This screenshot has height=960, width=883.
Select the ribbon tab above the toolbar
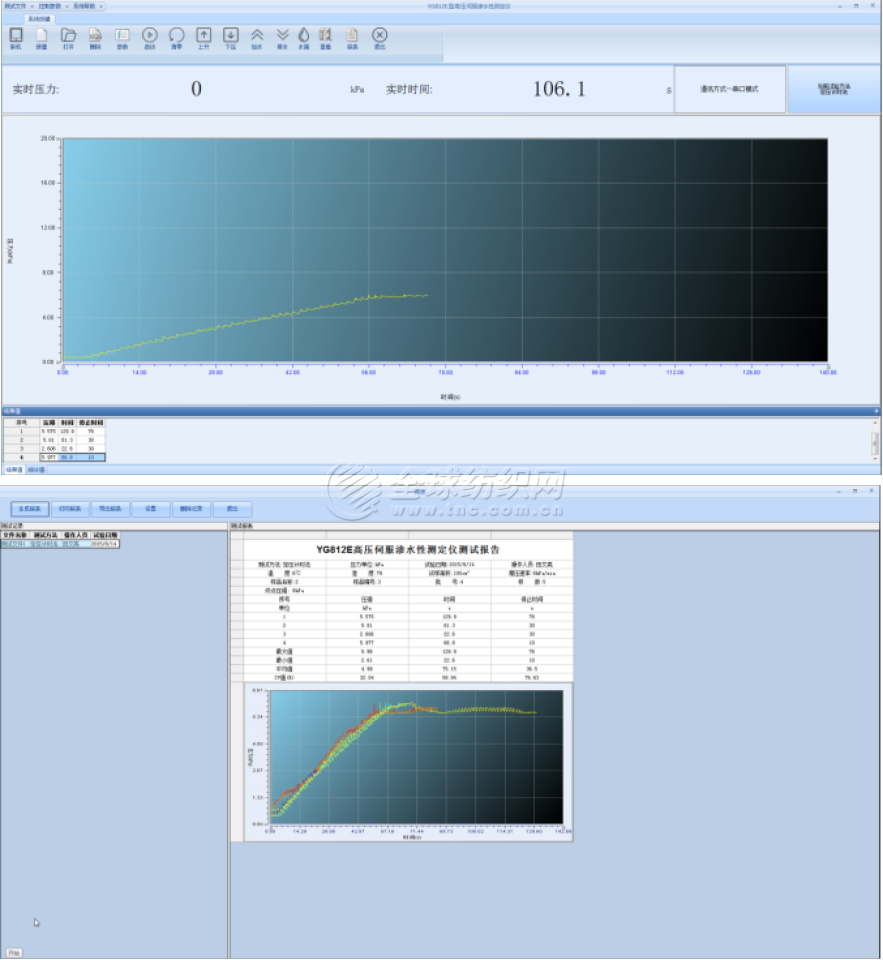pyautogui.click(x=40, y=19)
